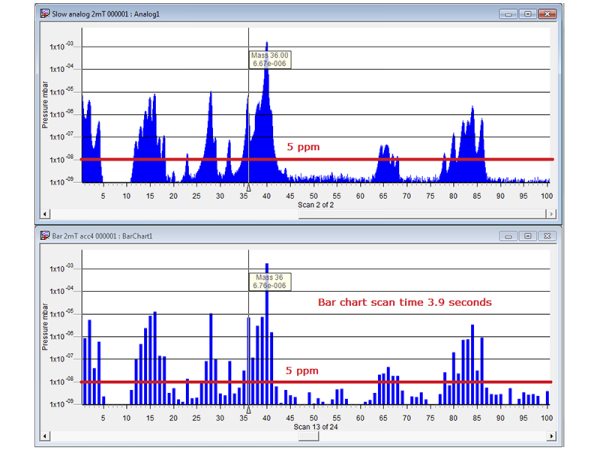Minimize the Slow analog Analog1 window
This screenshot has width=600, height=450.
click(x=508, y=14)
